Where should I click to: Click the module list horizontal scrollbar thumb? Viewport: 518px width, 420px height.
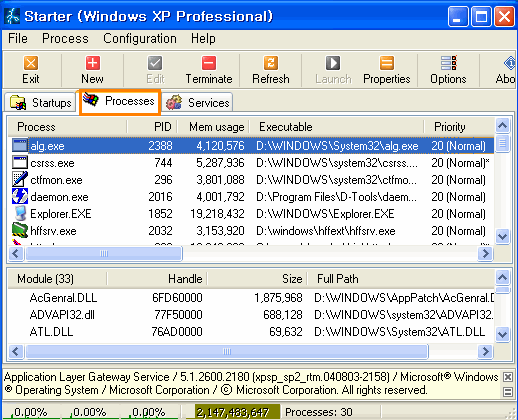(227, 351)
